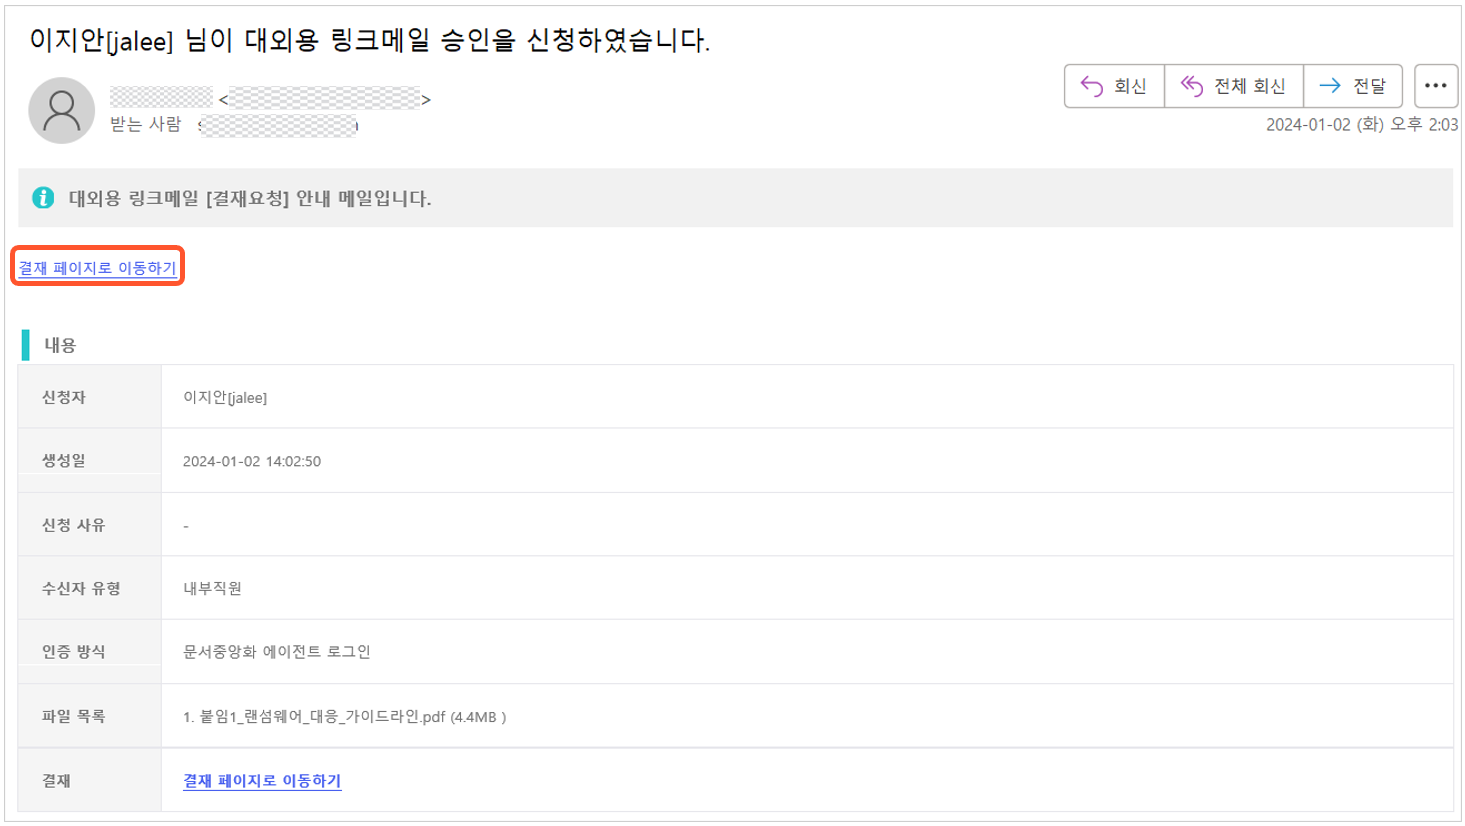
Task: Click the email subject title text
Action: coord(370,41)
